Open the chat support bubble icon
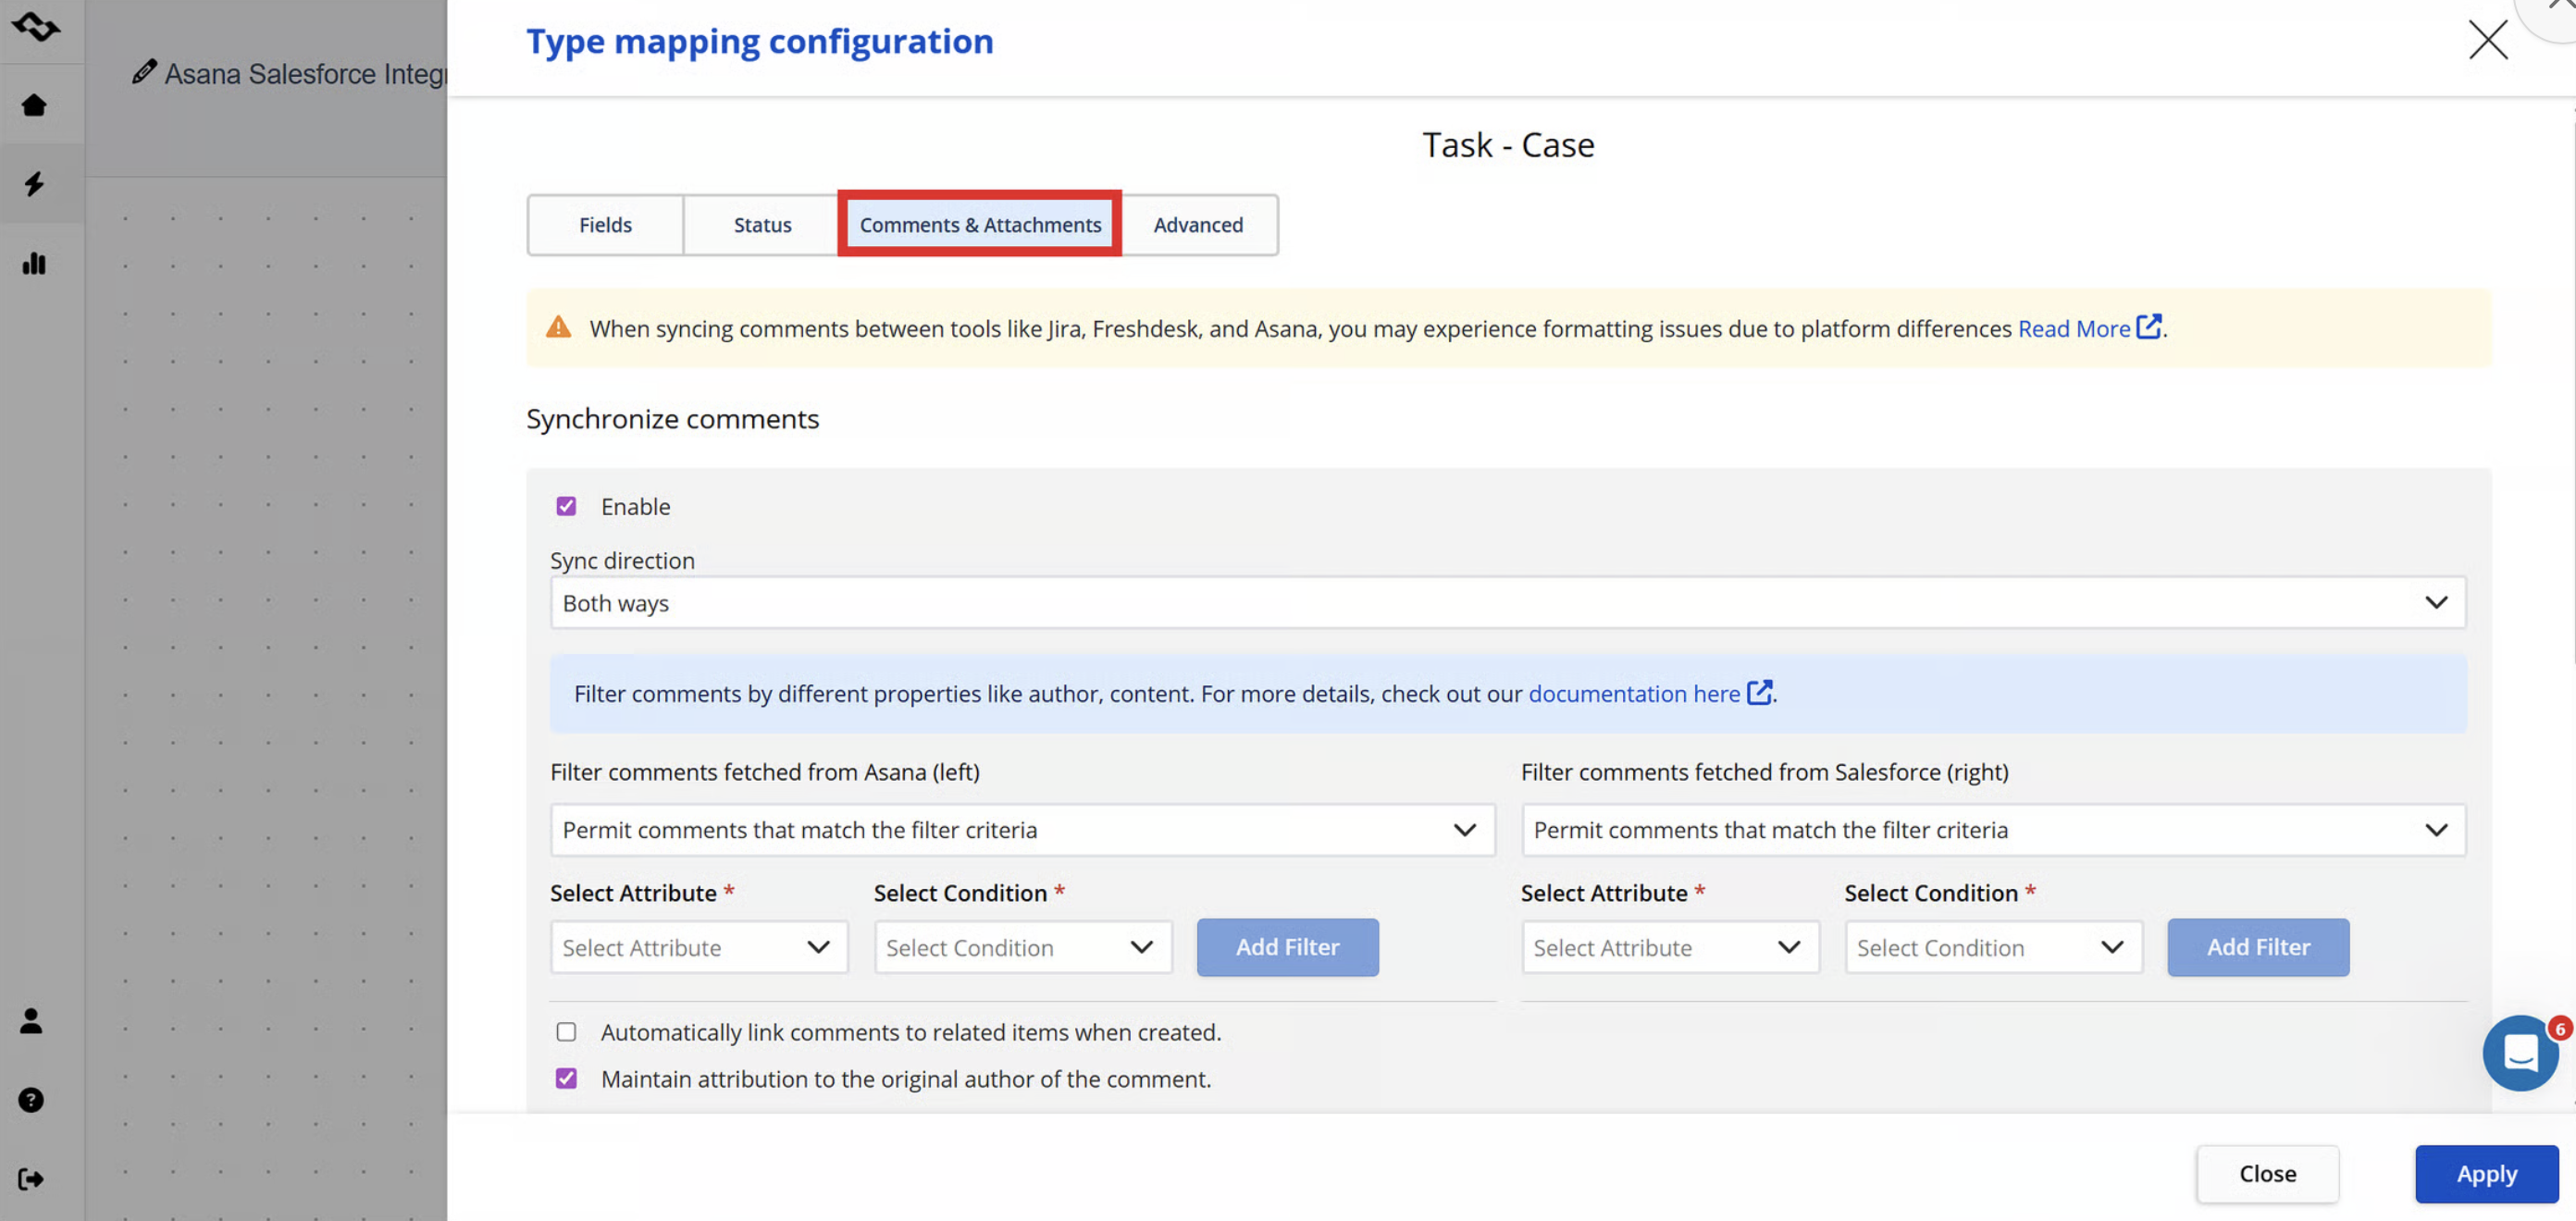The image size is (2576, 1221). (x=2520, y=1053)
